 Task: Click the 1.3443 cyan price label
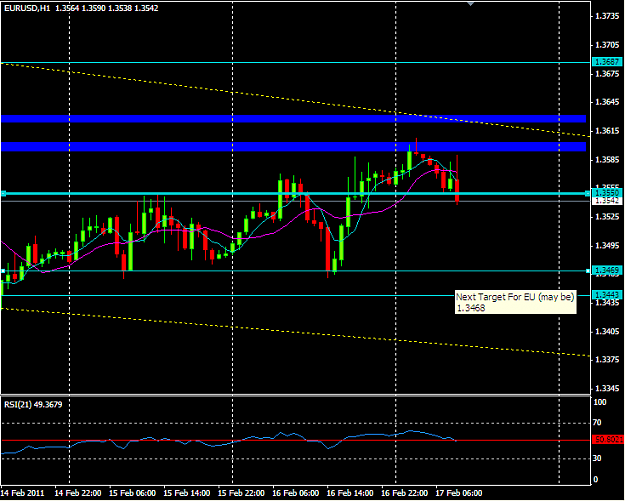(607, 295)
